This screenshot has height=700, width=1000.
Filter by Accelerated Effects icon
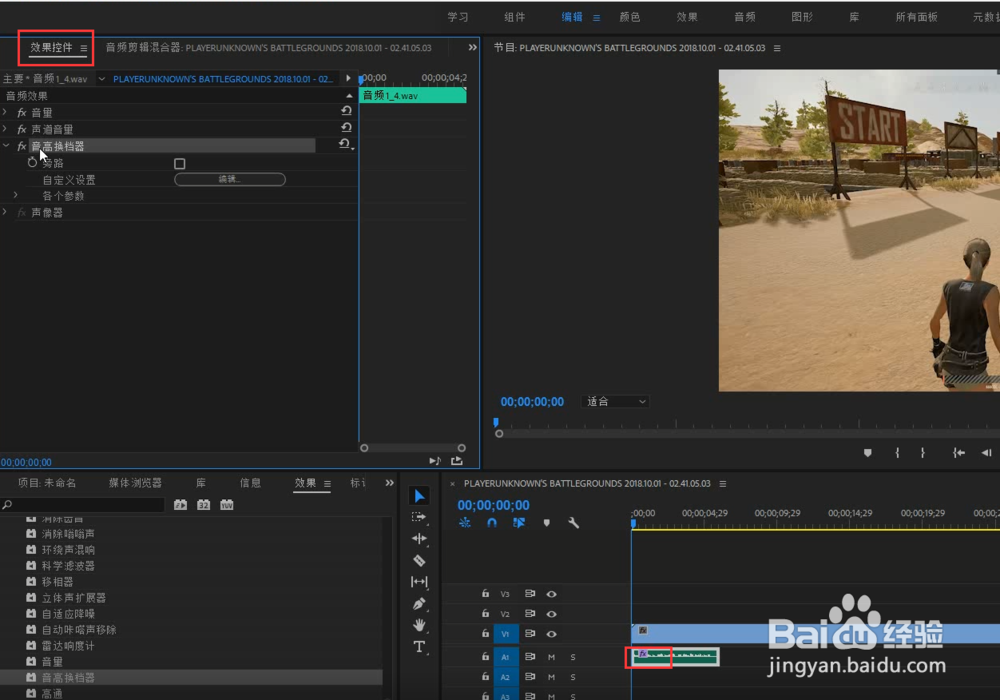click(x=180, y=505)
